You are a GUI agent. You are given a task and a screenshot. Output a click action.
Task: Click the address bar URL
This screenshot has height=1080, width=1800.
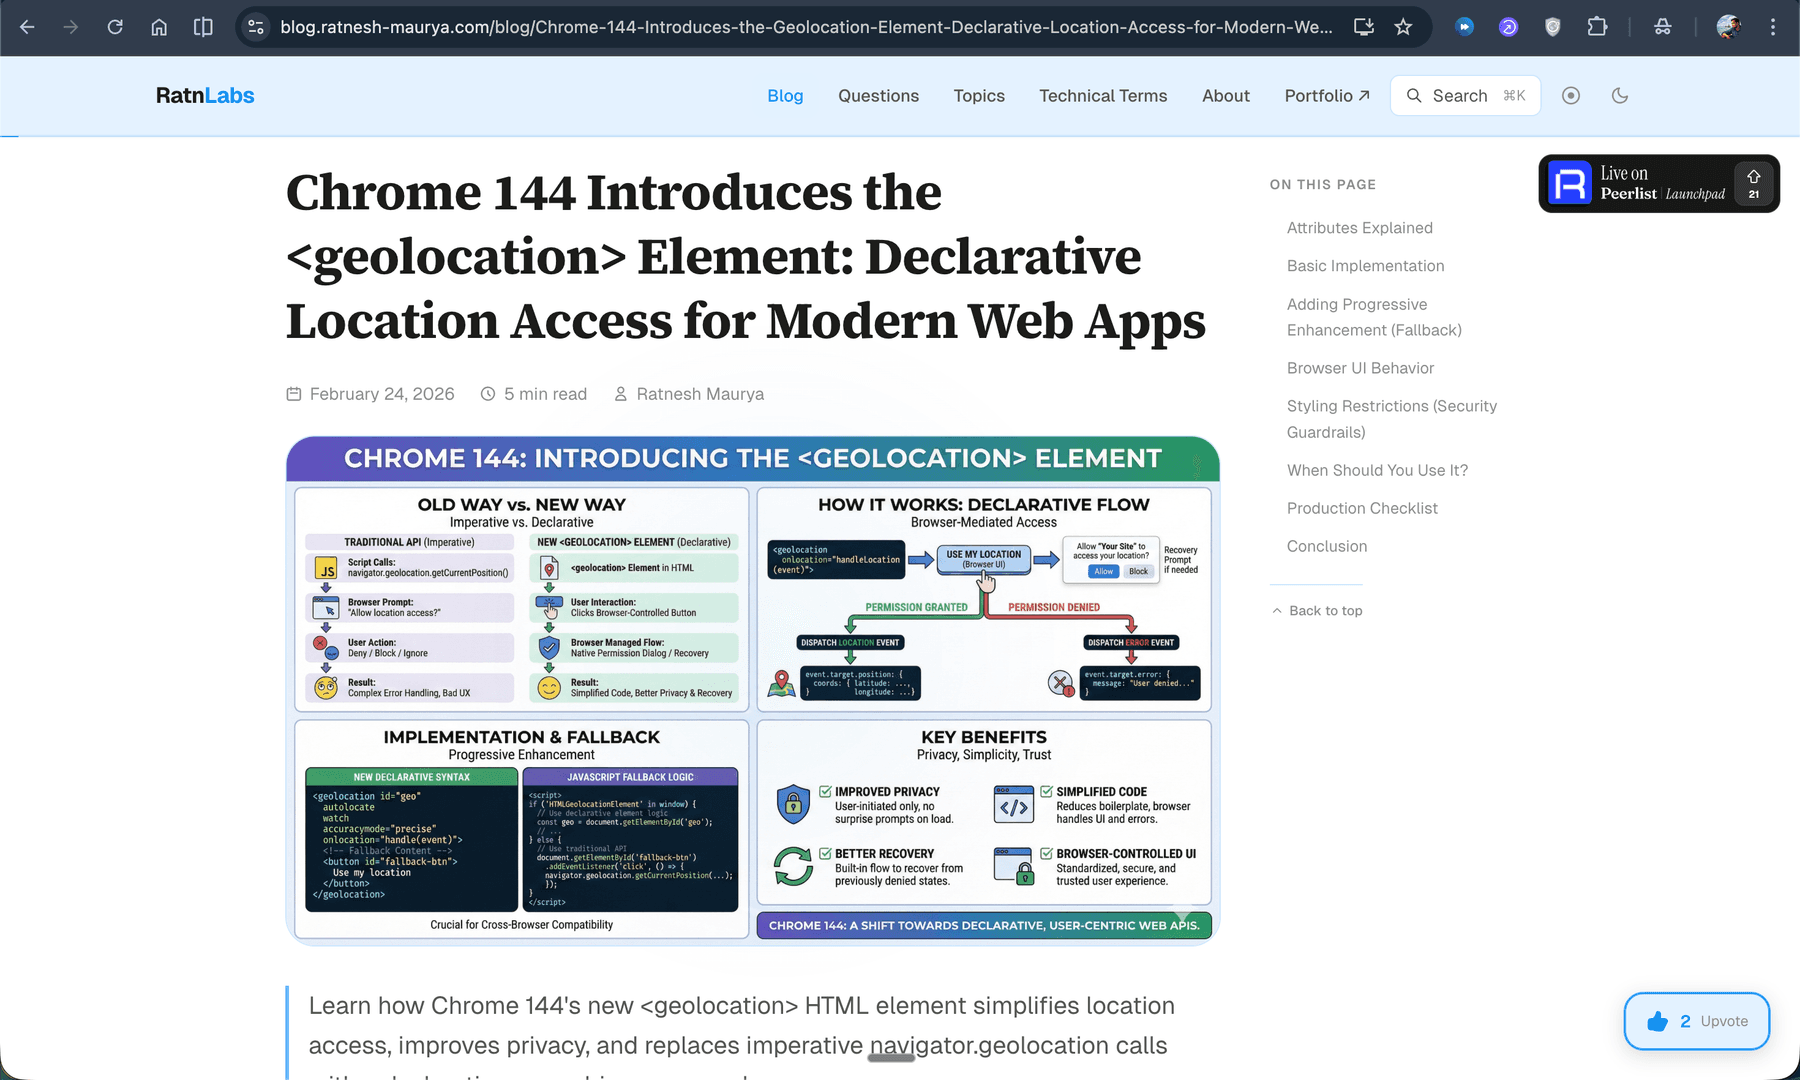point(806,27)
